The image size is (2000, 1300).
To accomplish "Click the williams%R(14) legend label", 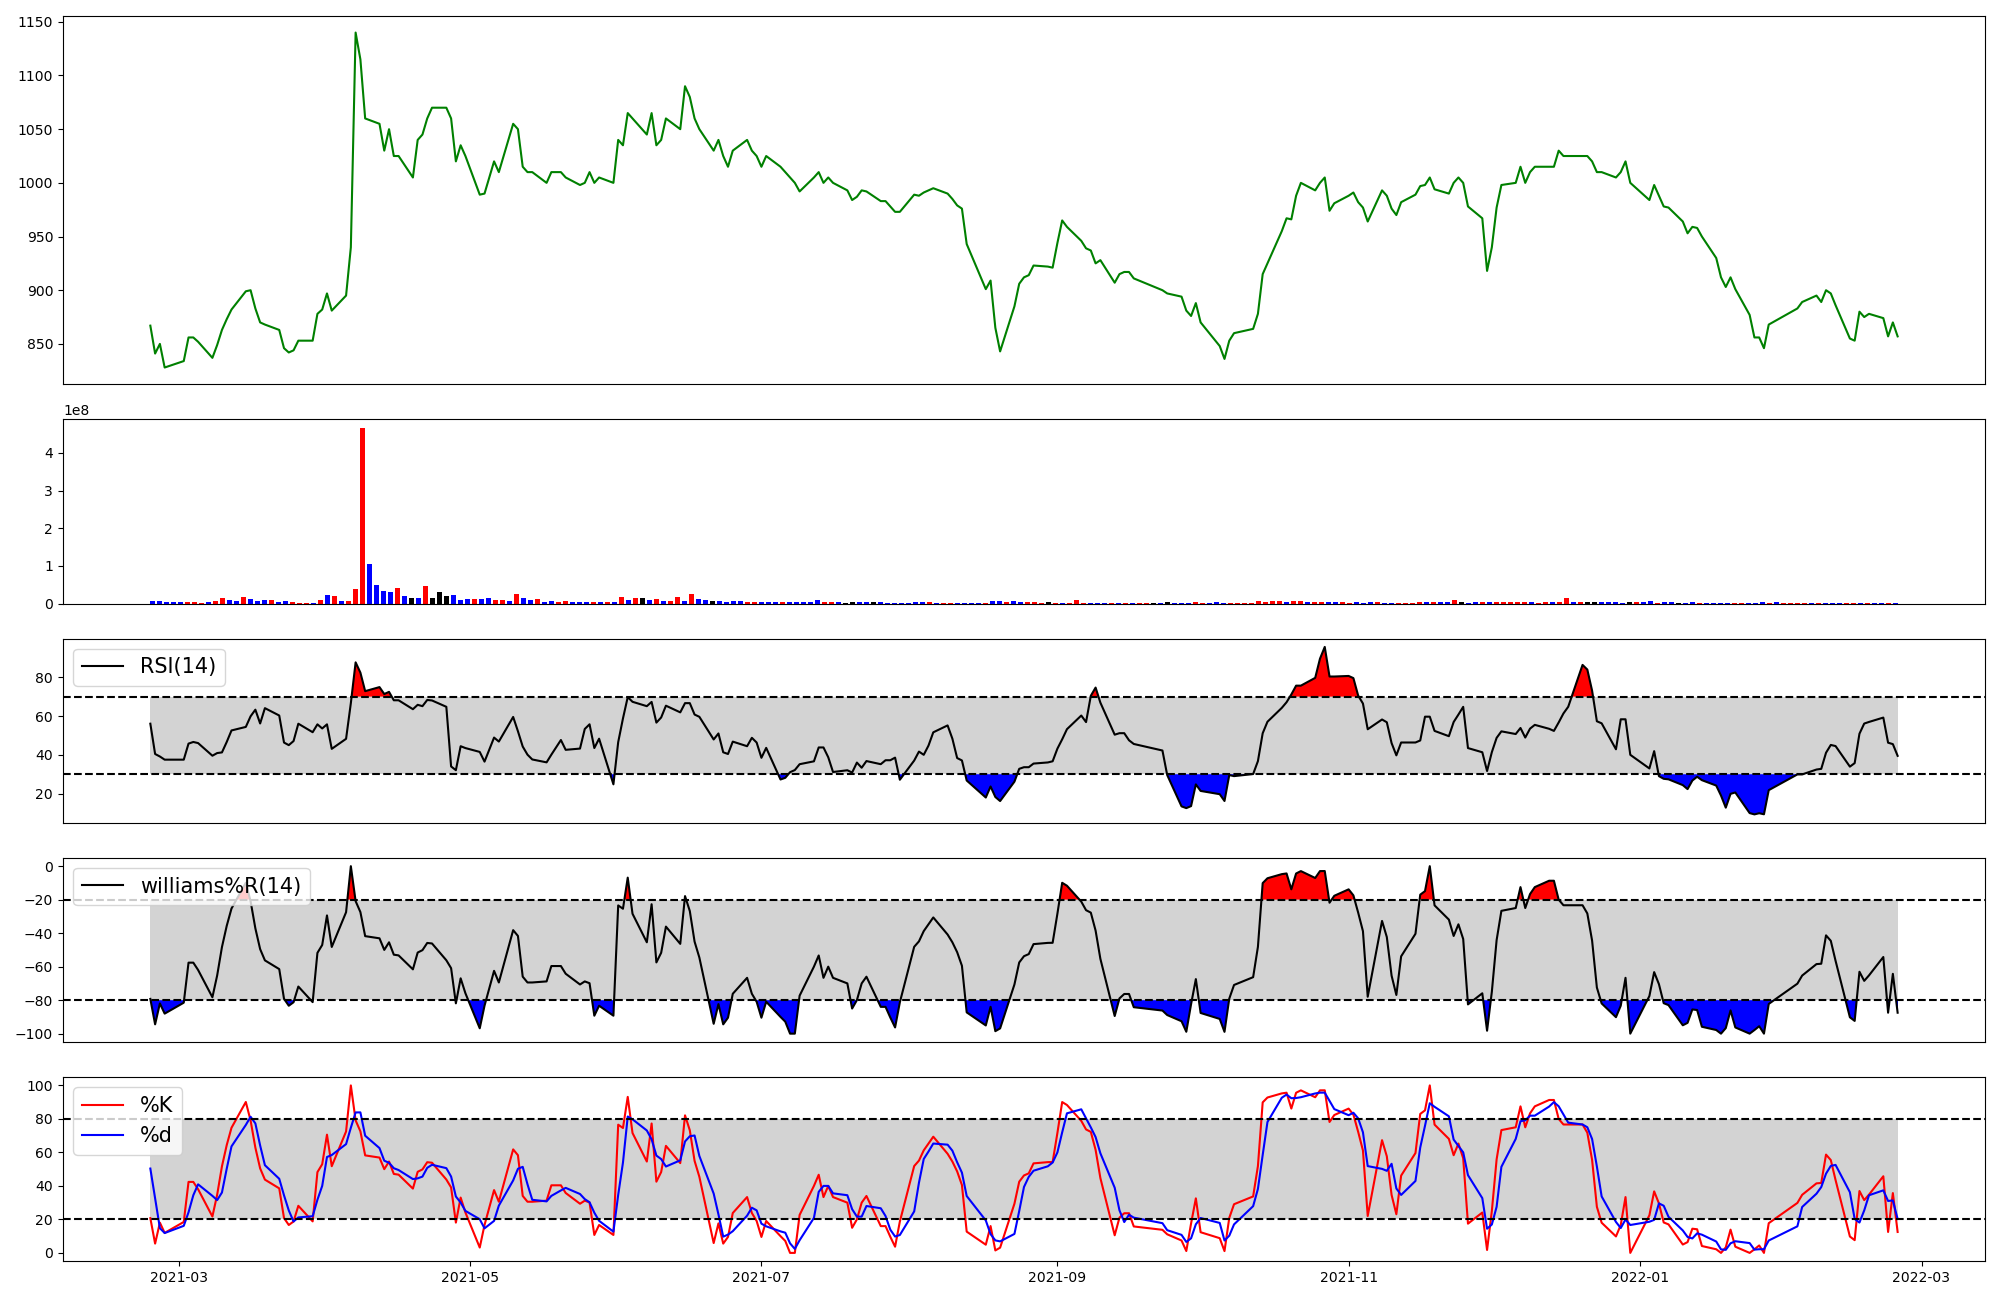I will (x=220, y=885).
